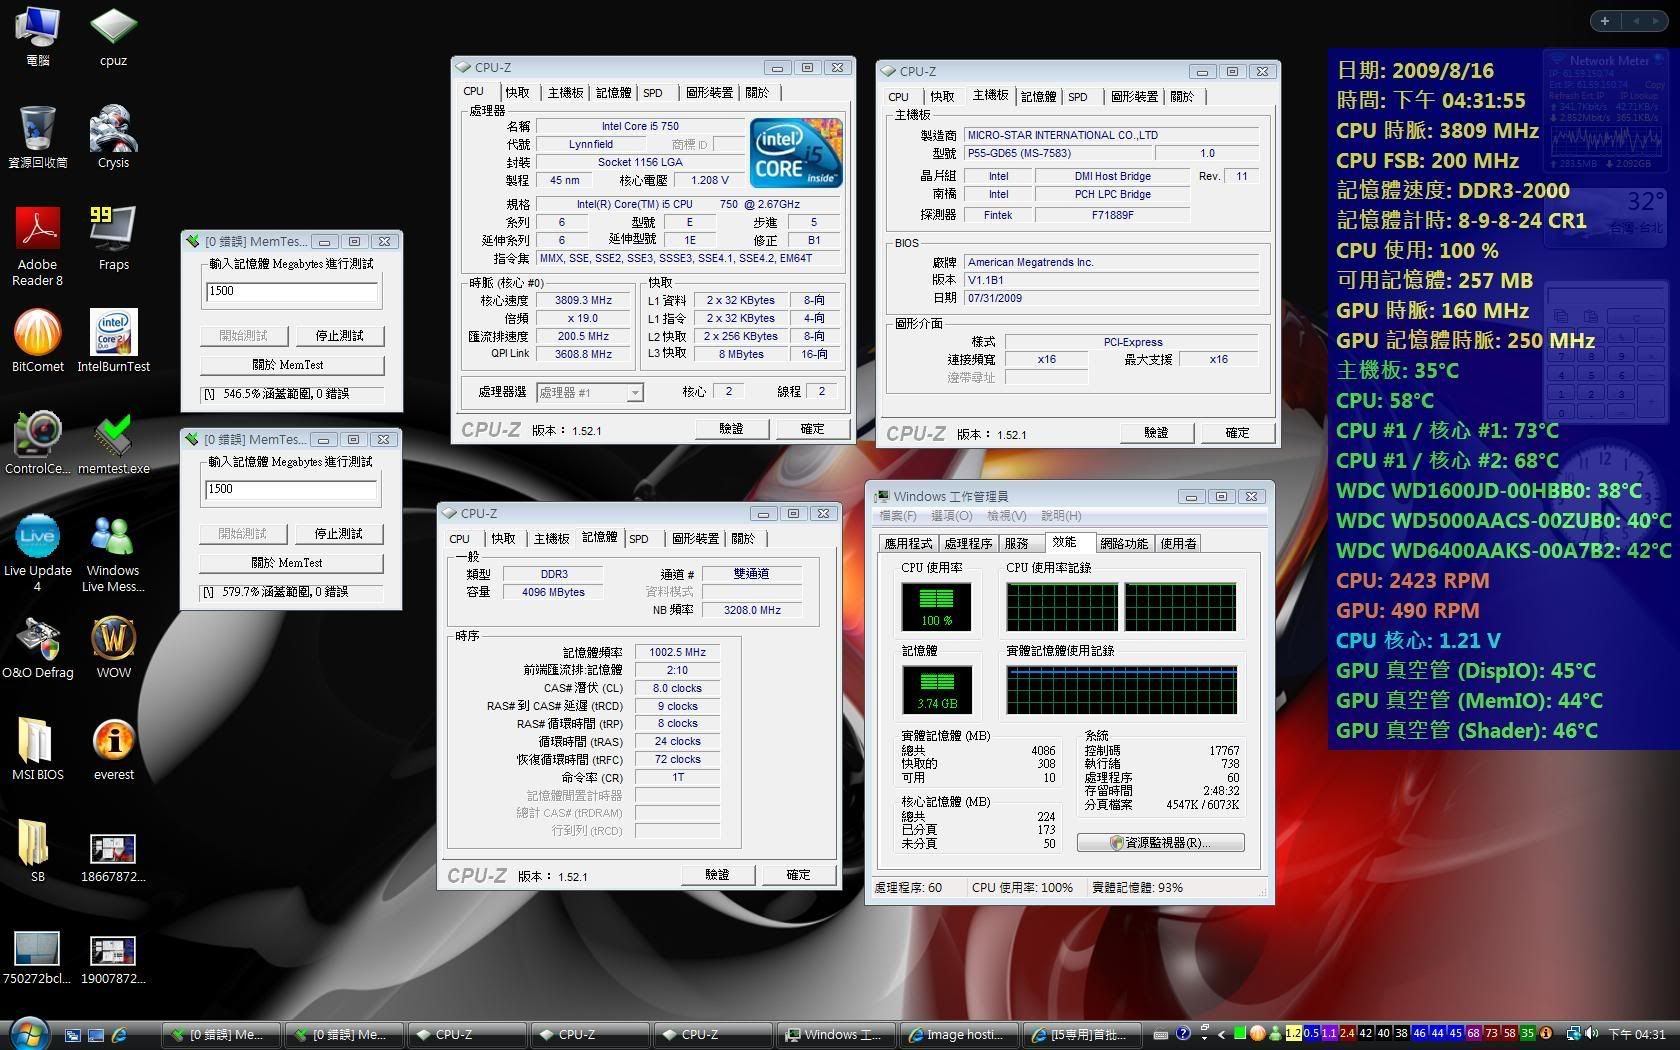The height and width of the screenshot is (1050, 1680).
Task: Click the Memory 3.74 GB meter in Task Manager
Action: 937,690
